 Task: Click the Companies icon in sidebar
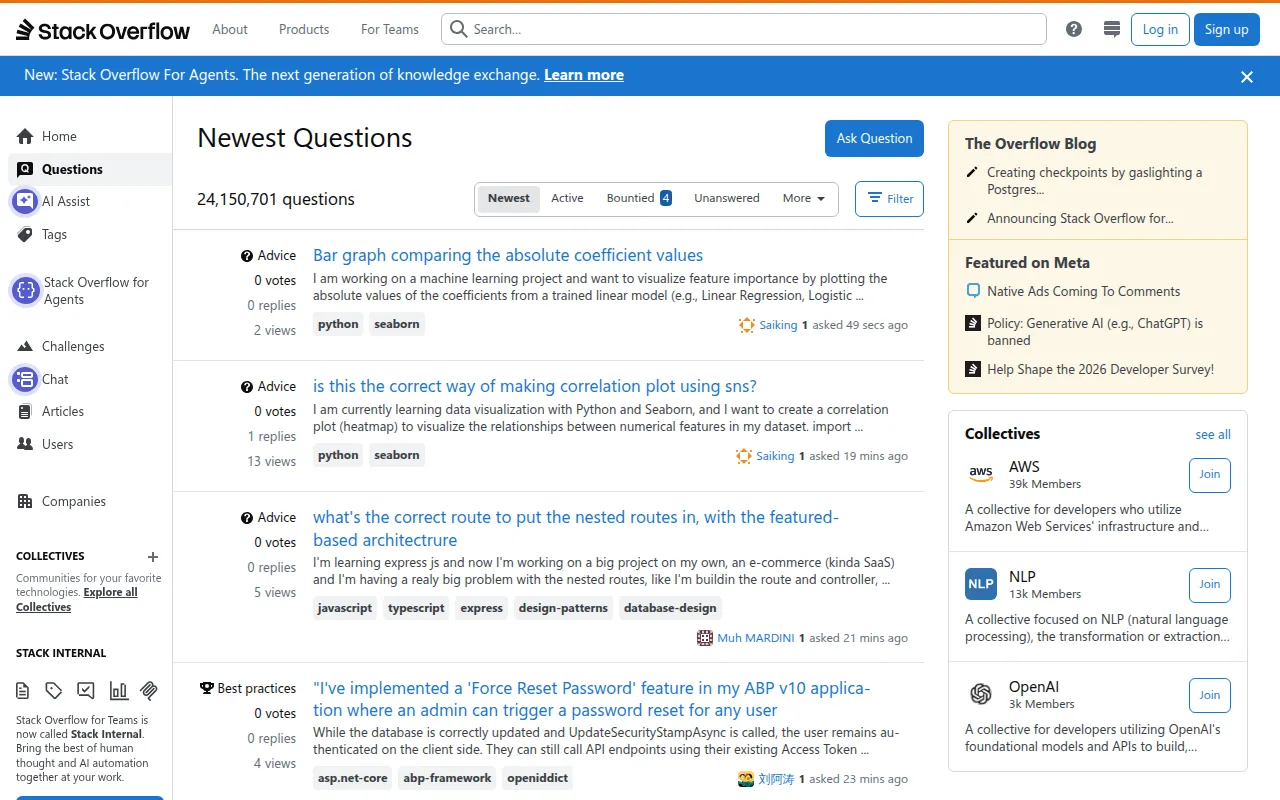[25, 501]
